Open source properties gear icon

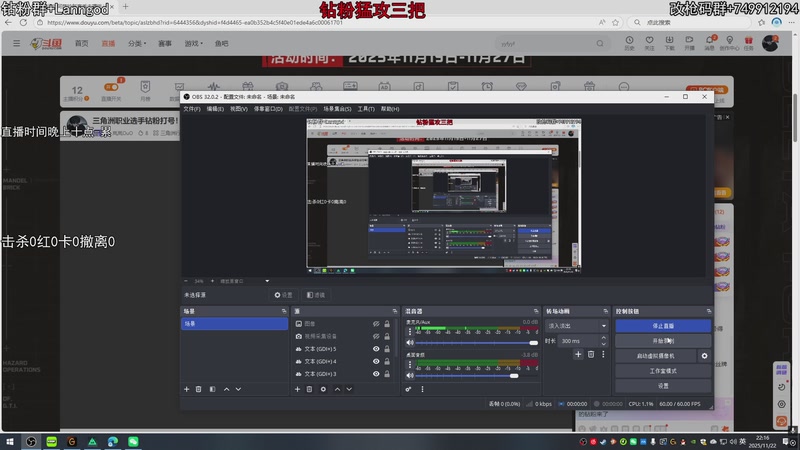point(323,389)
